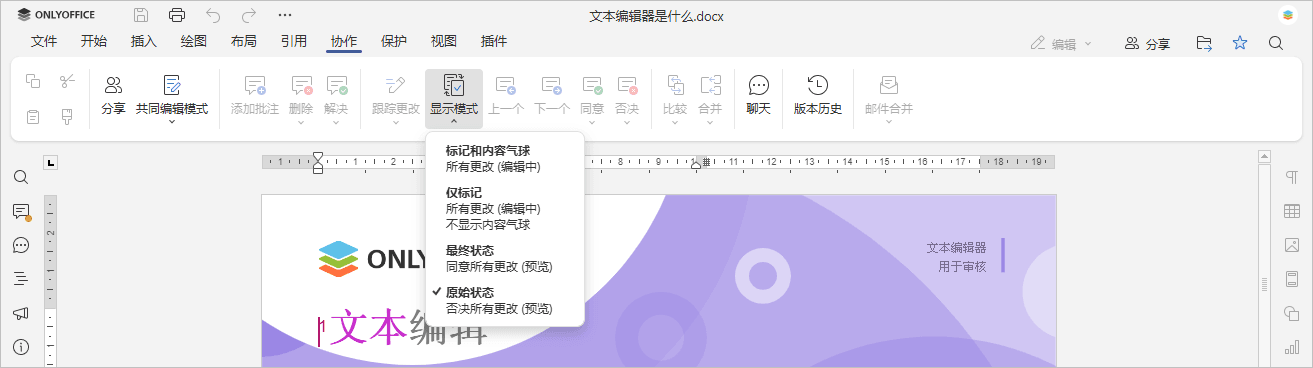Open table settings in right sidebar

(x=1291, y=211)
